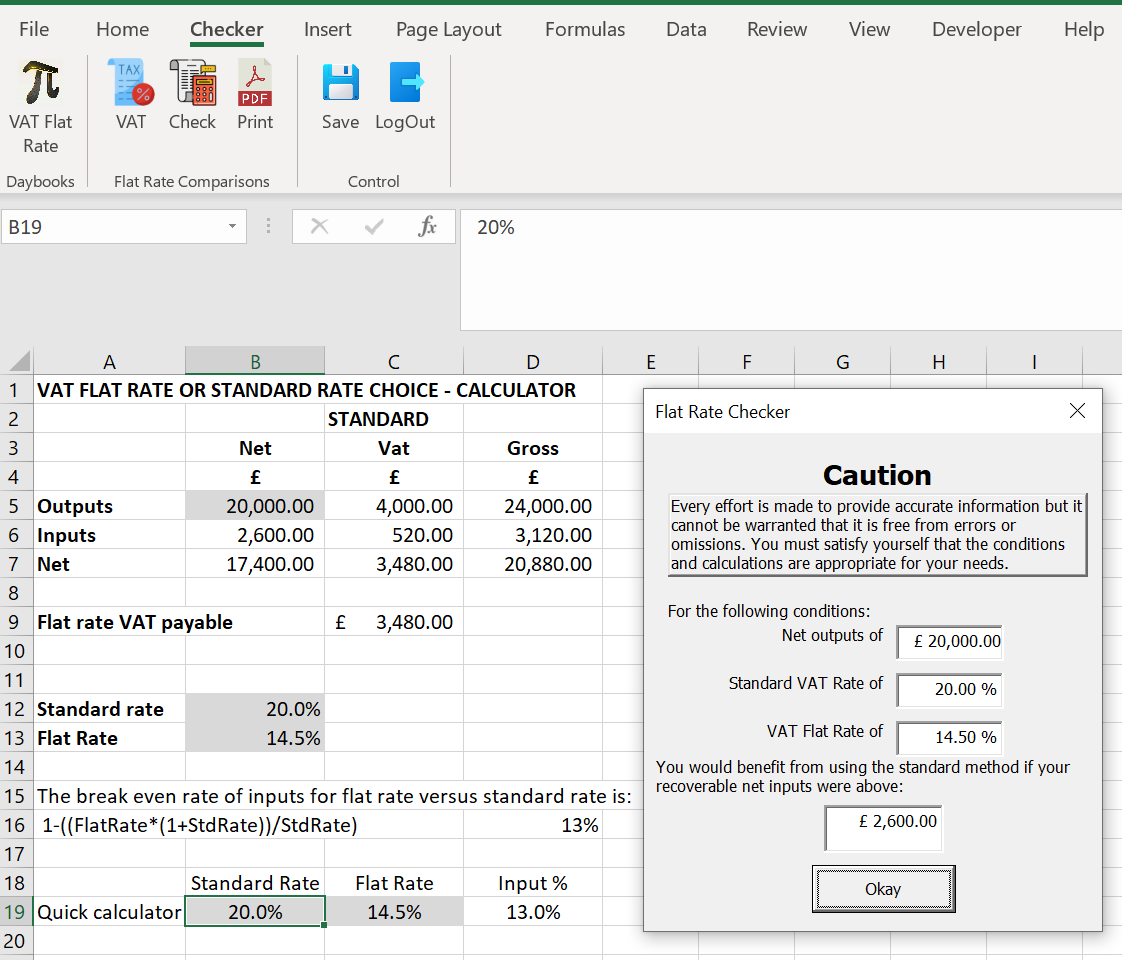The height and width of the screenshot is (960, 1122).
Task: Select Flat Rate cell 14.5% in row 13
Action: [255, 738]
